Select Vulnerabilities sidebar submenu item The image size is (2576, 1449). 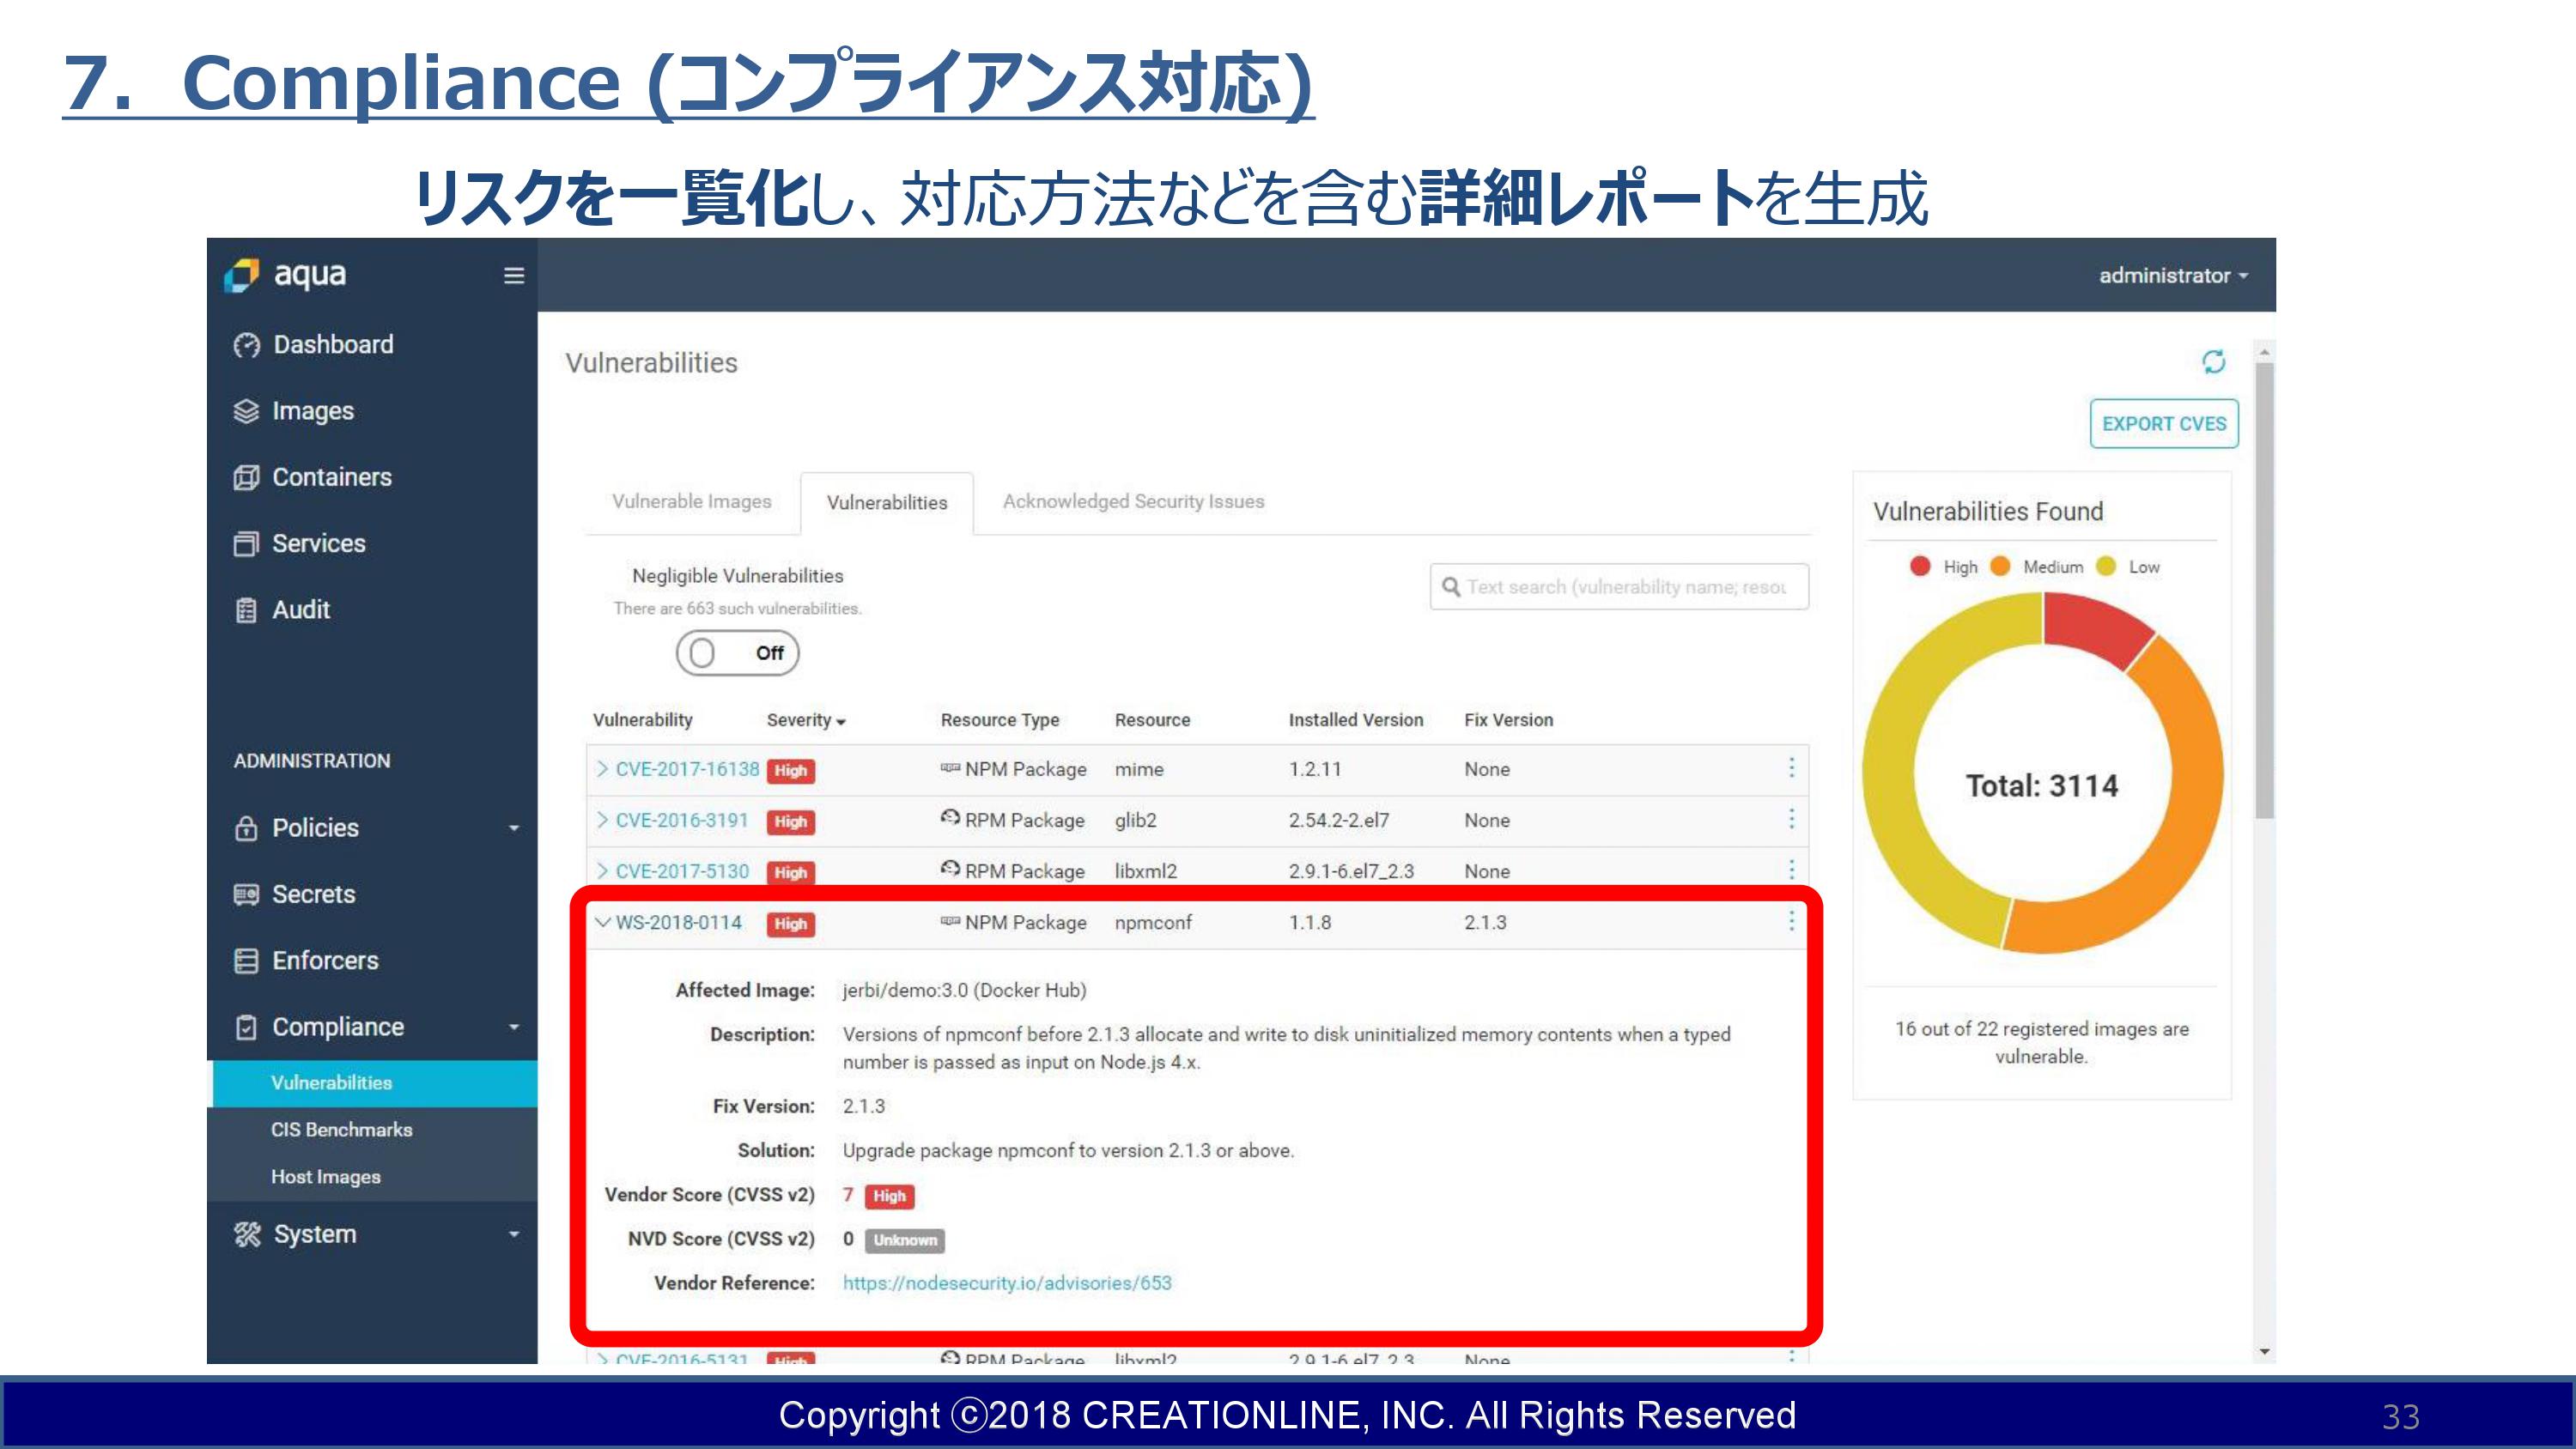click(x=373, y=1083)
